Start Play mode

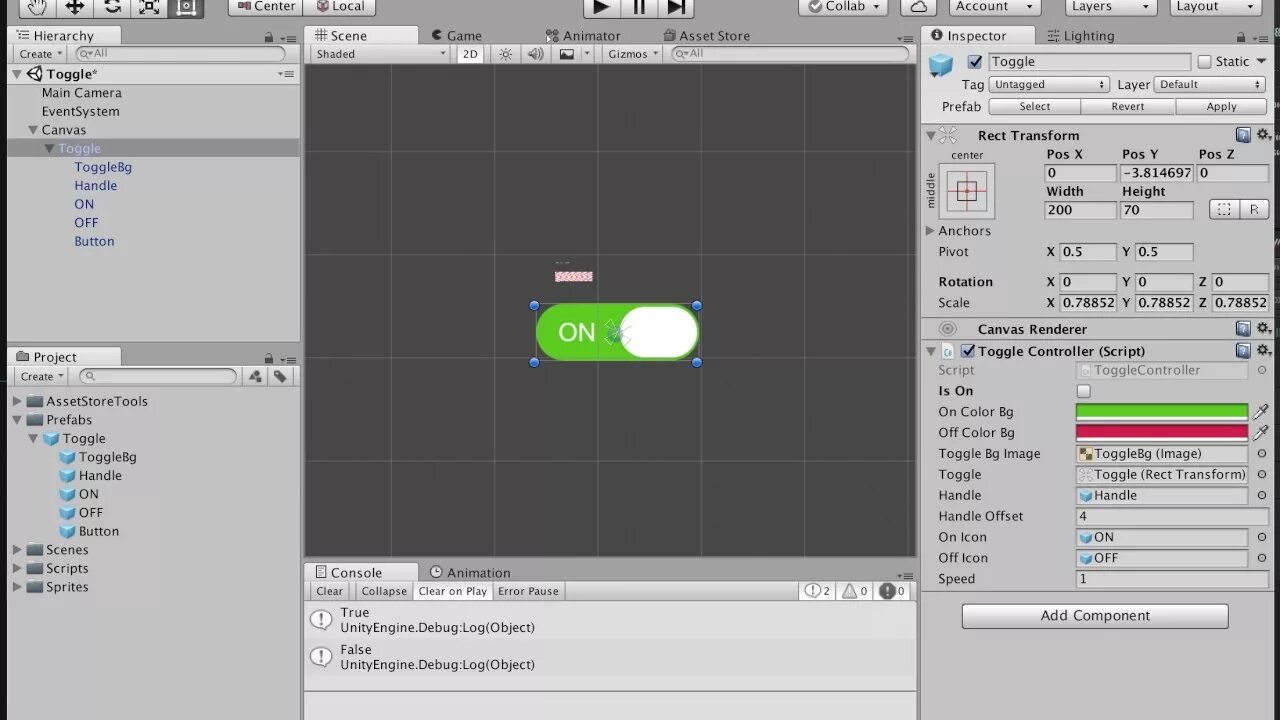pos(601,7)
